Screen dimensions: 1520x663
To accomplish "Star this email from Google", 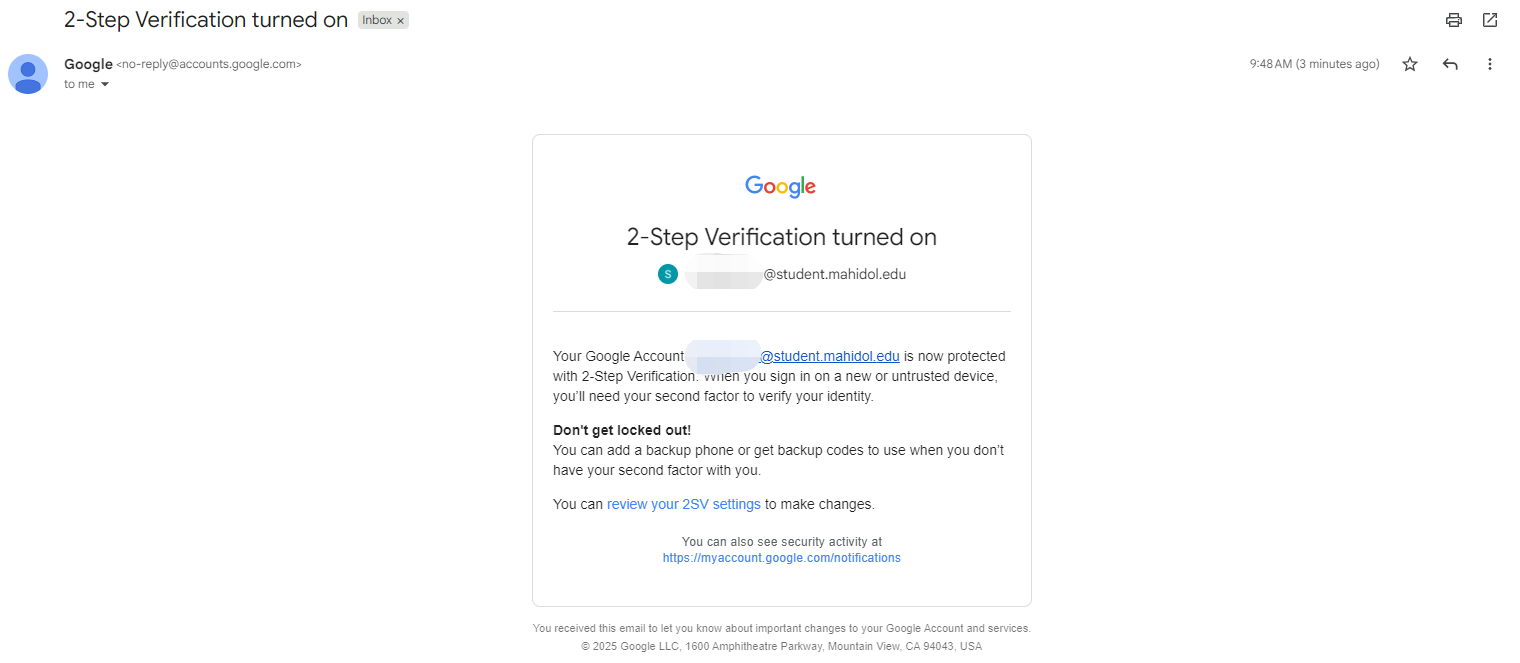I will pyautogui.click(x=1410, y=64).
